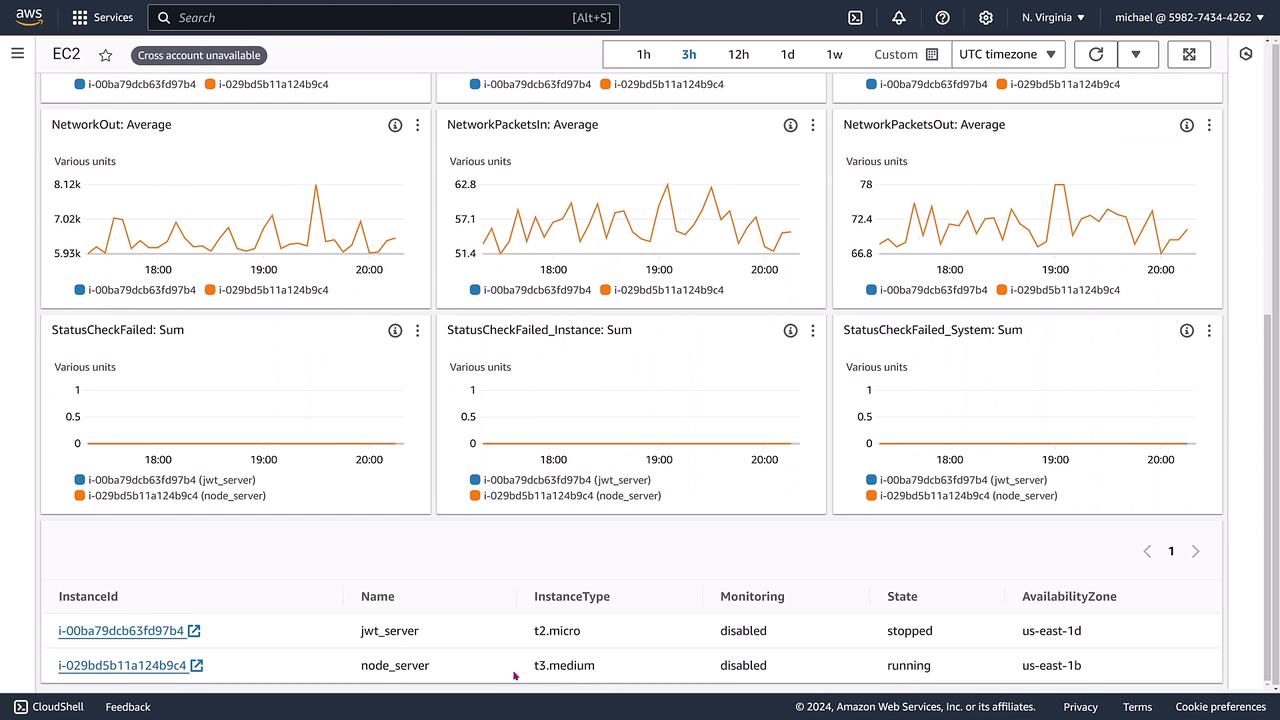Switch the time range to 12h

pyautogui.click(x=738, y=54)
